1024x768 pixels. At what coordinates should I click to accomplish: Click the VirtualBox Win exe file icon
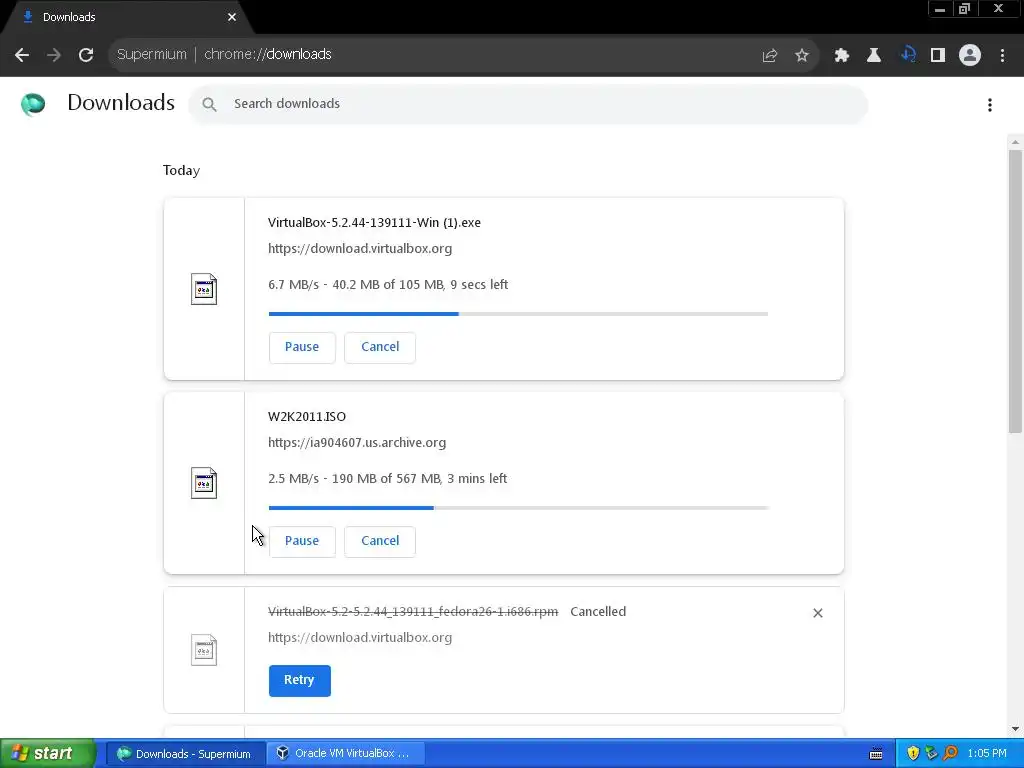(x=204, y=289)
